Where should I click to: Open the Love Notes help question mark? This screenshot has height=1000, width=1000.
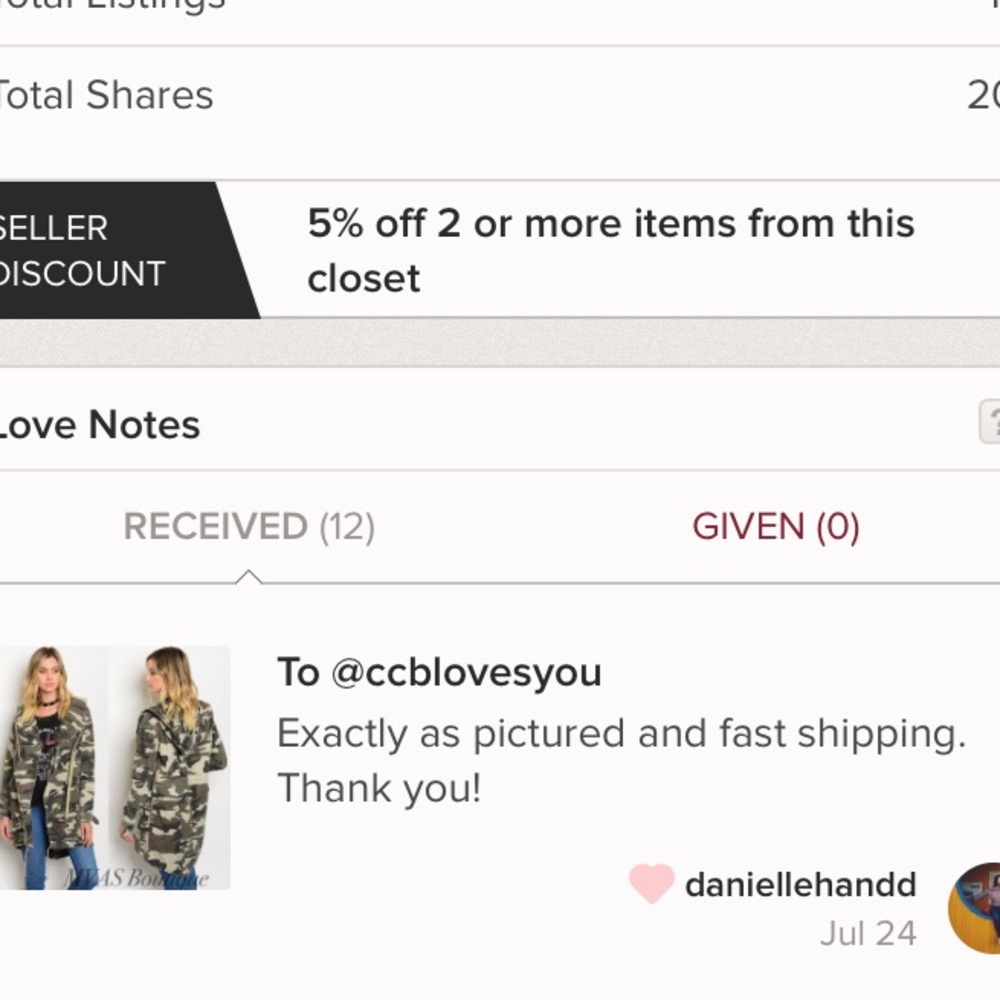click(x=989, y=421)
